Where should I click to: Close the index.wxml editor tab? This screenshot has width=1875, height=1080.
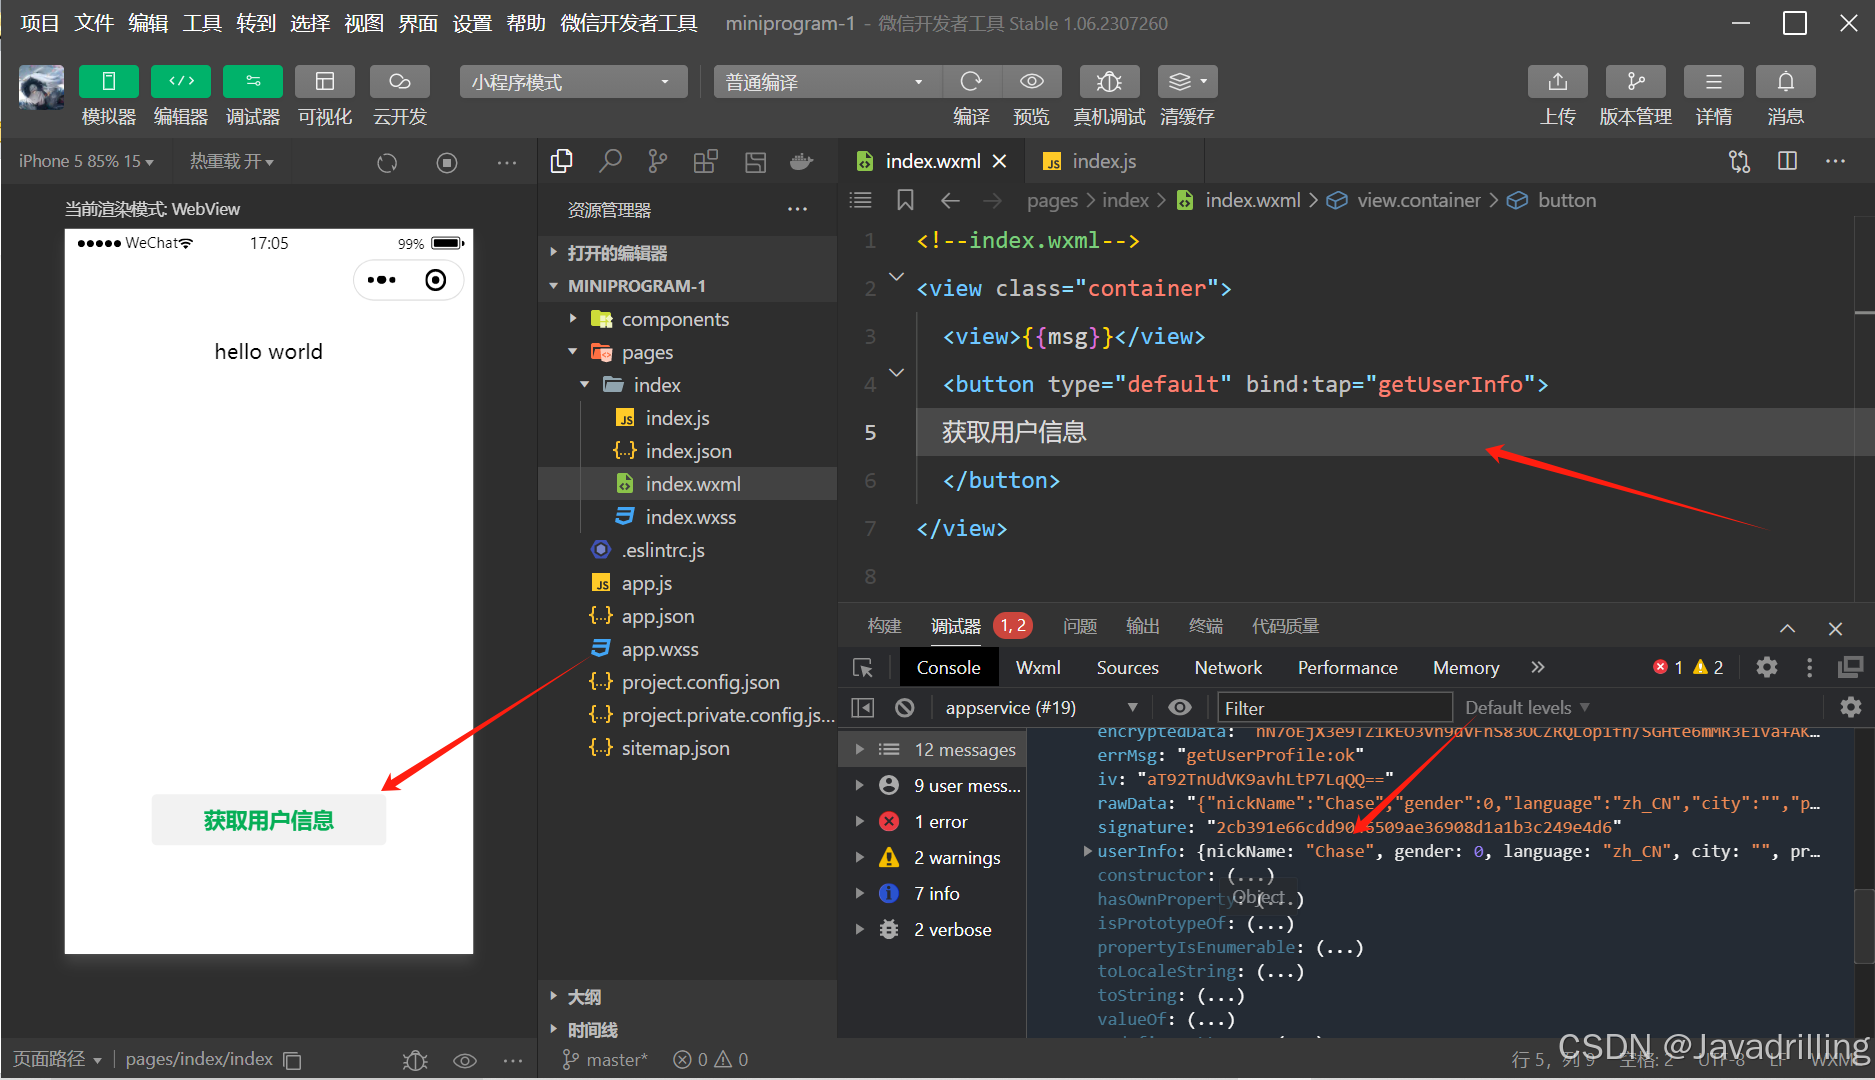pyautogui.click(x=999, y=161)
